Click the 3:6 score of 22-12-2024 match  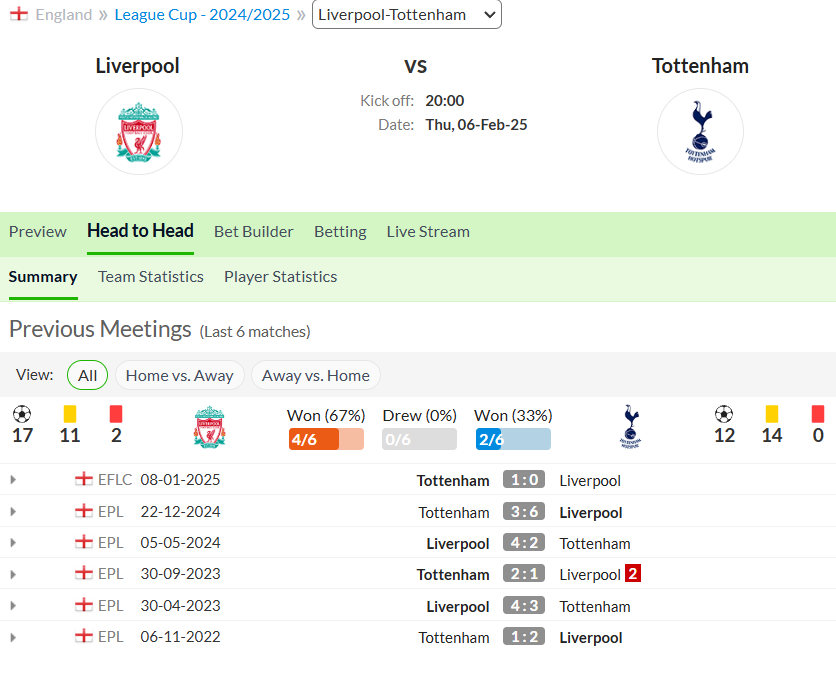[524, 512]
